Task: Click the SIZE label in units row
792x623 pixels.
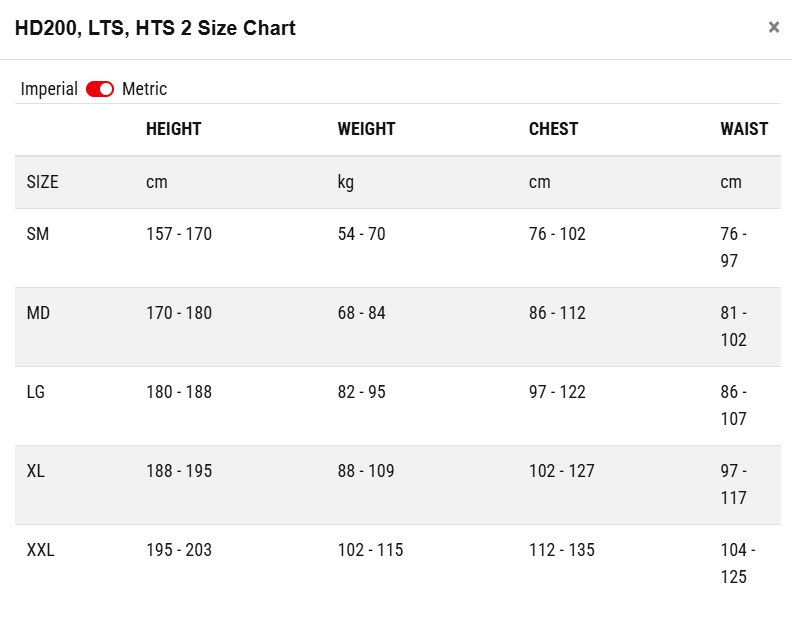Action: (42, 182)
